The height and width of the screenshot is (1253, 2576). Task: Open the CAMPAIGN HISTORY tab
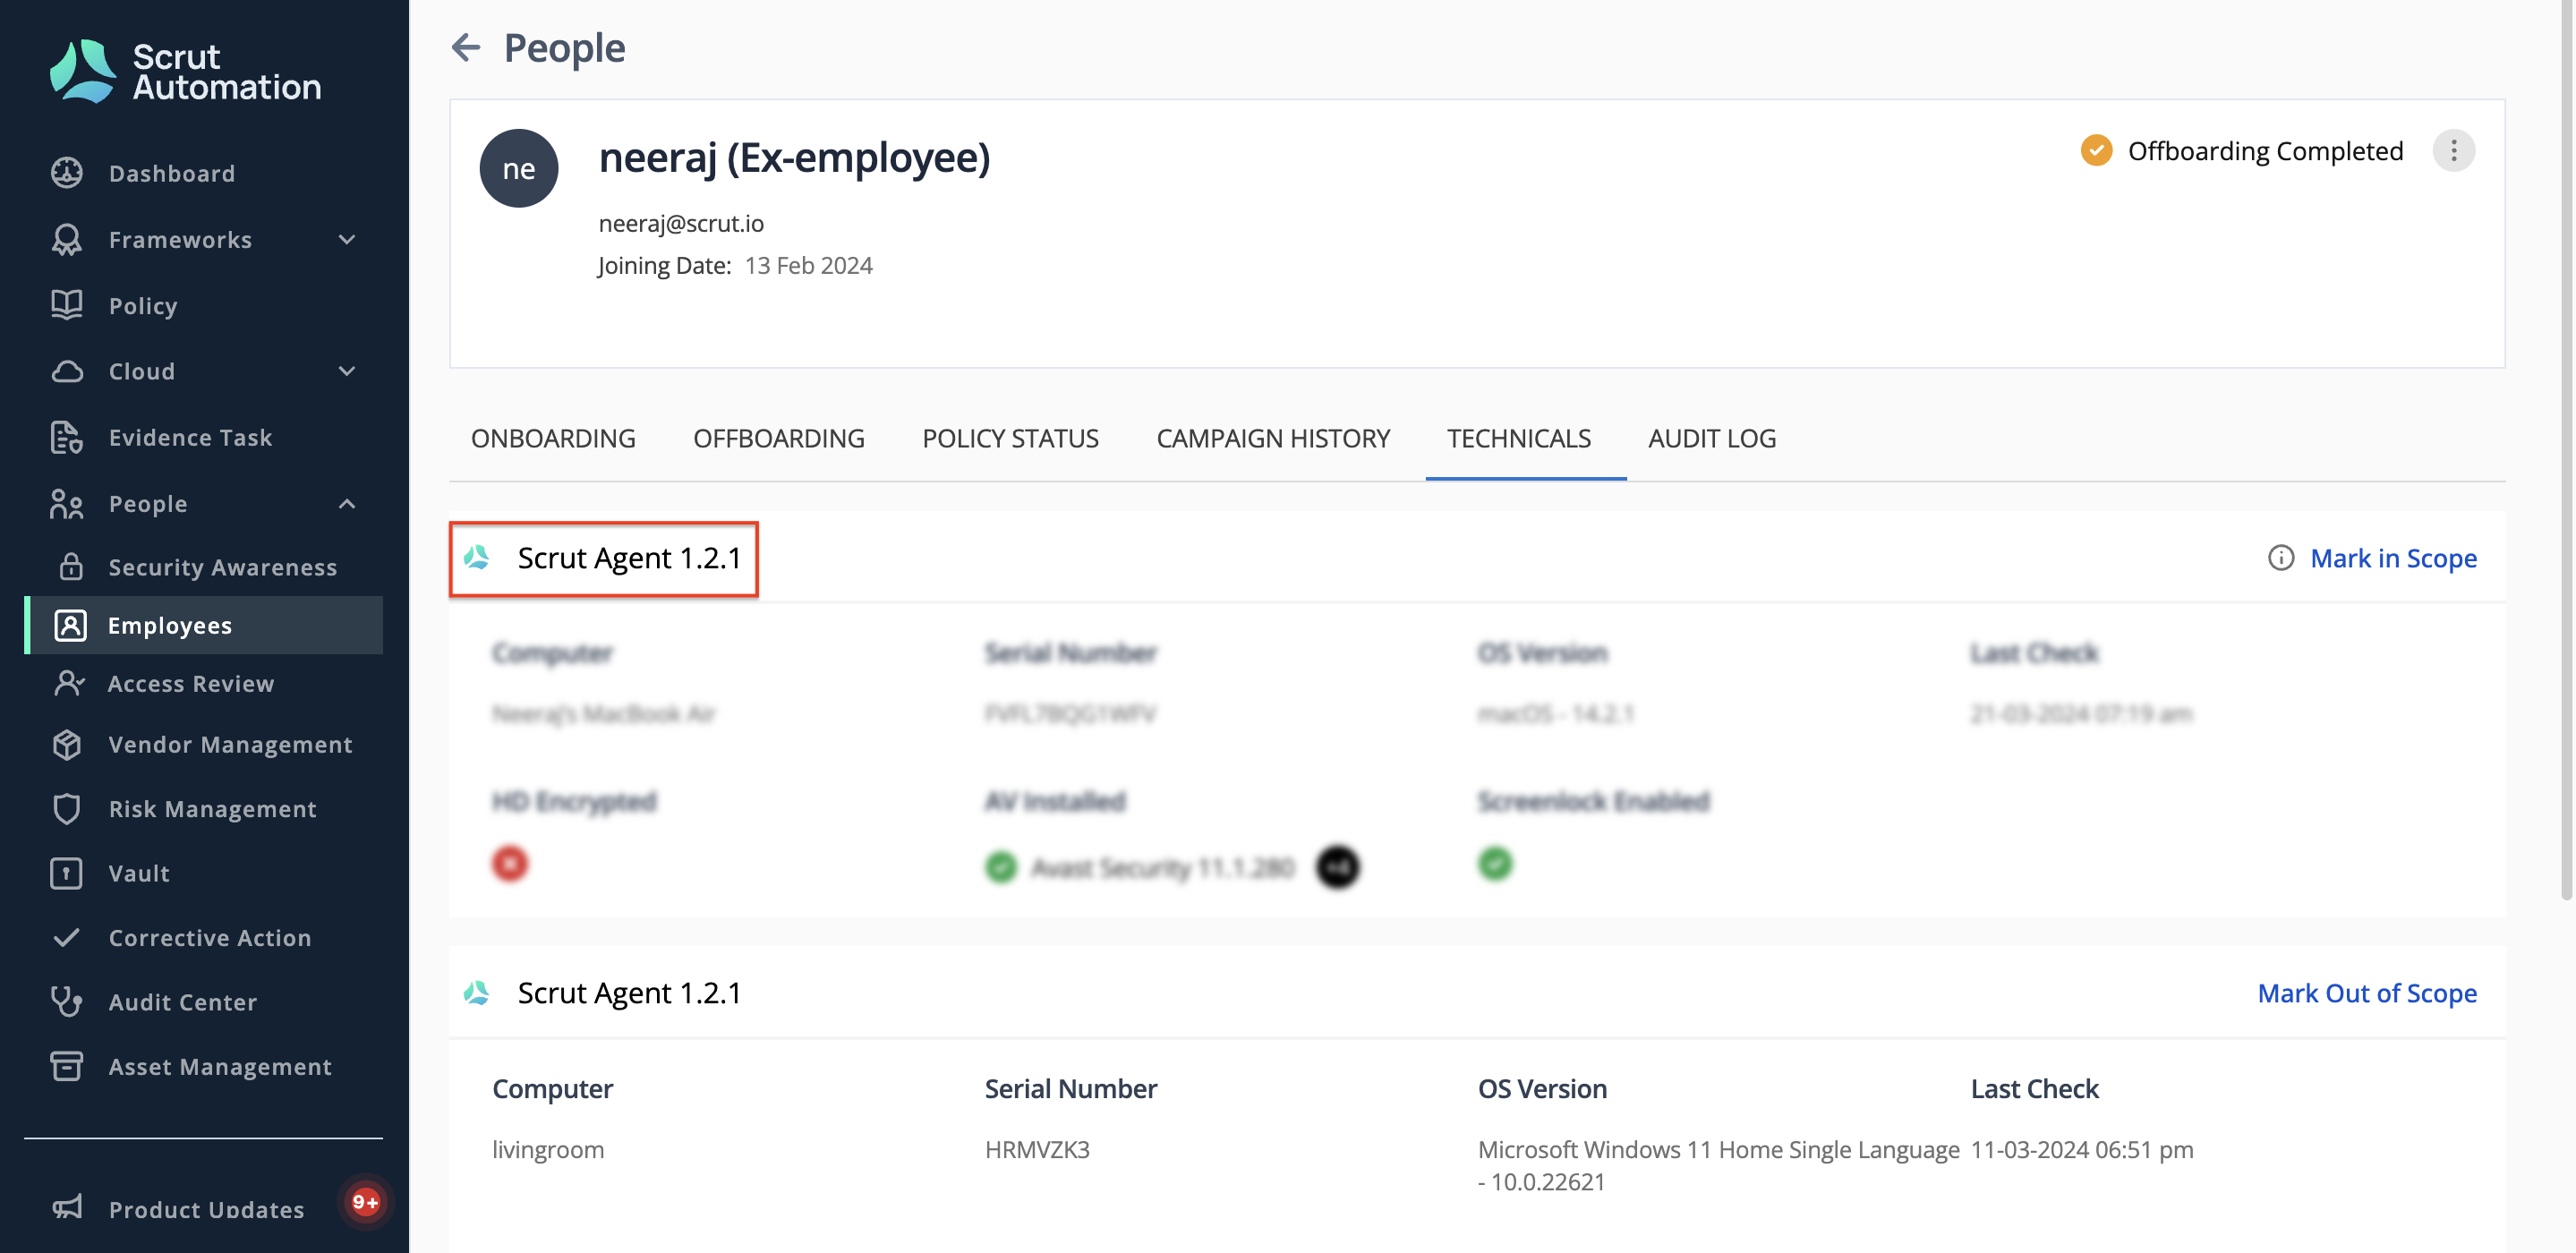1273,438
